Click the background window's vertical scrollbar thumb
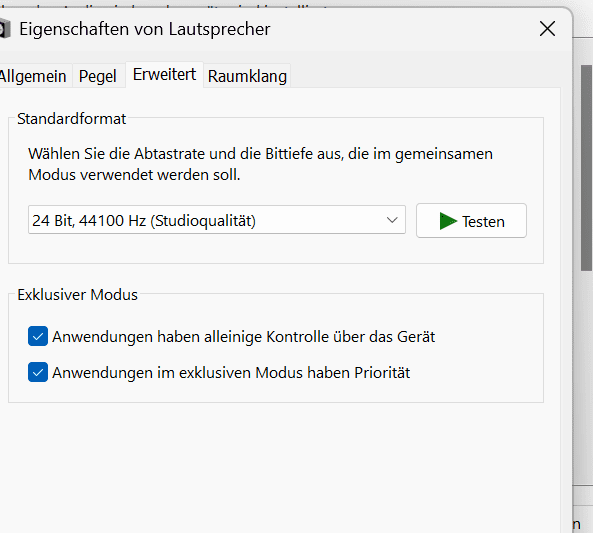This screenshot has width=593, height=533. tap(587, 168)
